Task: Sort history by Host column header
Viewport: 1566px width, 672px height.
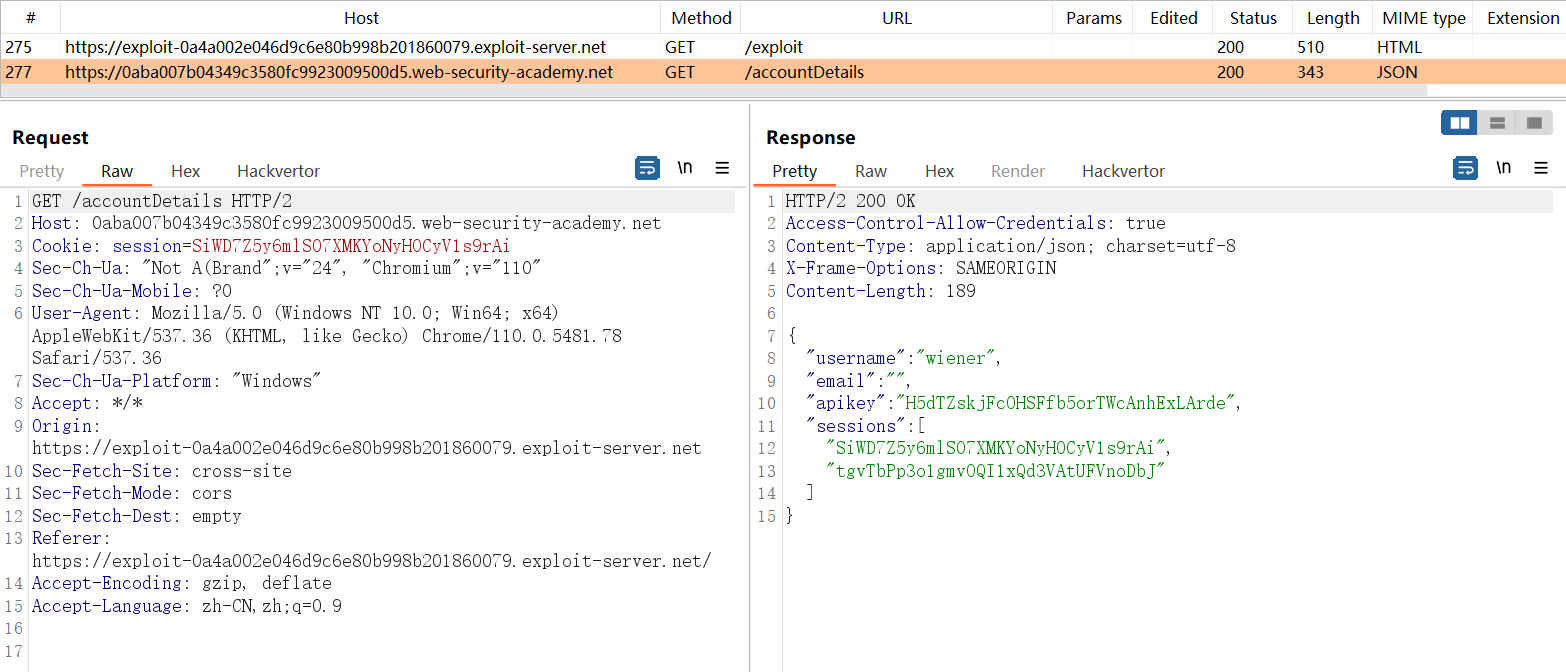Action: pyautogui.click(x=361, y=18)
